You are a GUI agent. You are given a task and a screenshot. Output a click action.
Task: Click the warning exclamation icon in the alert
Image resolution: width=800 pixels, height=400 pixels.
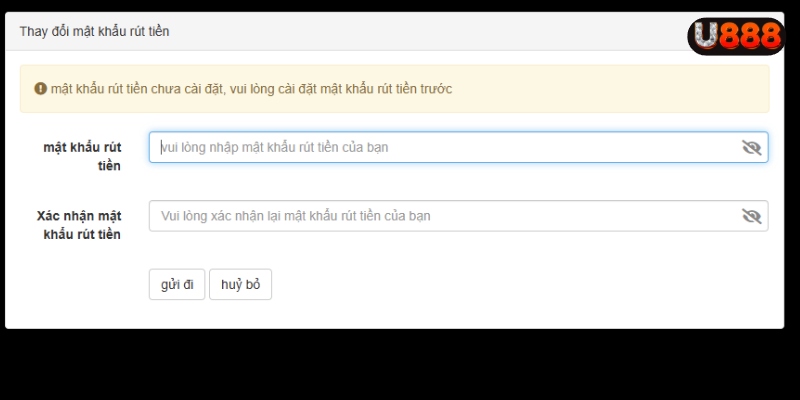[x=41, y=89]
